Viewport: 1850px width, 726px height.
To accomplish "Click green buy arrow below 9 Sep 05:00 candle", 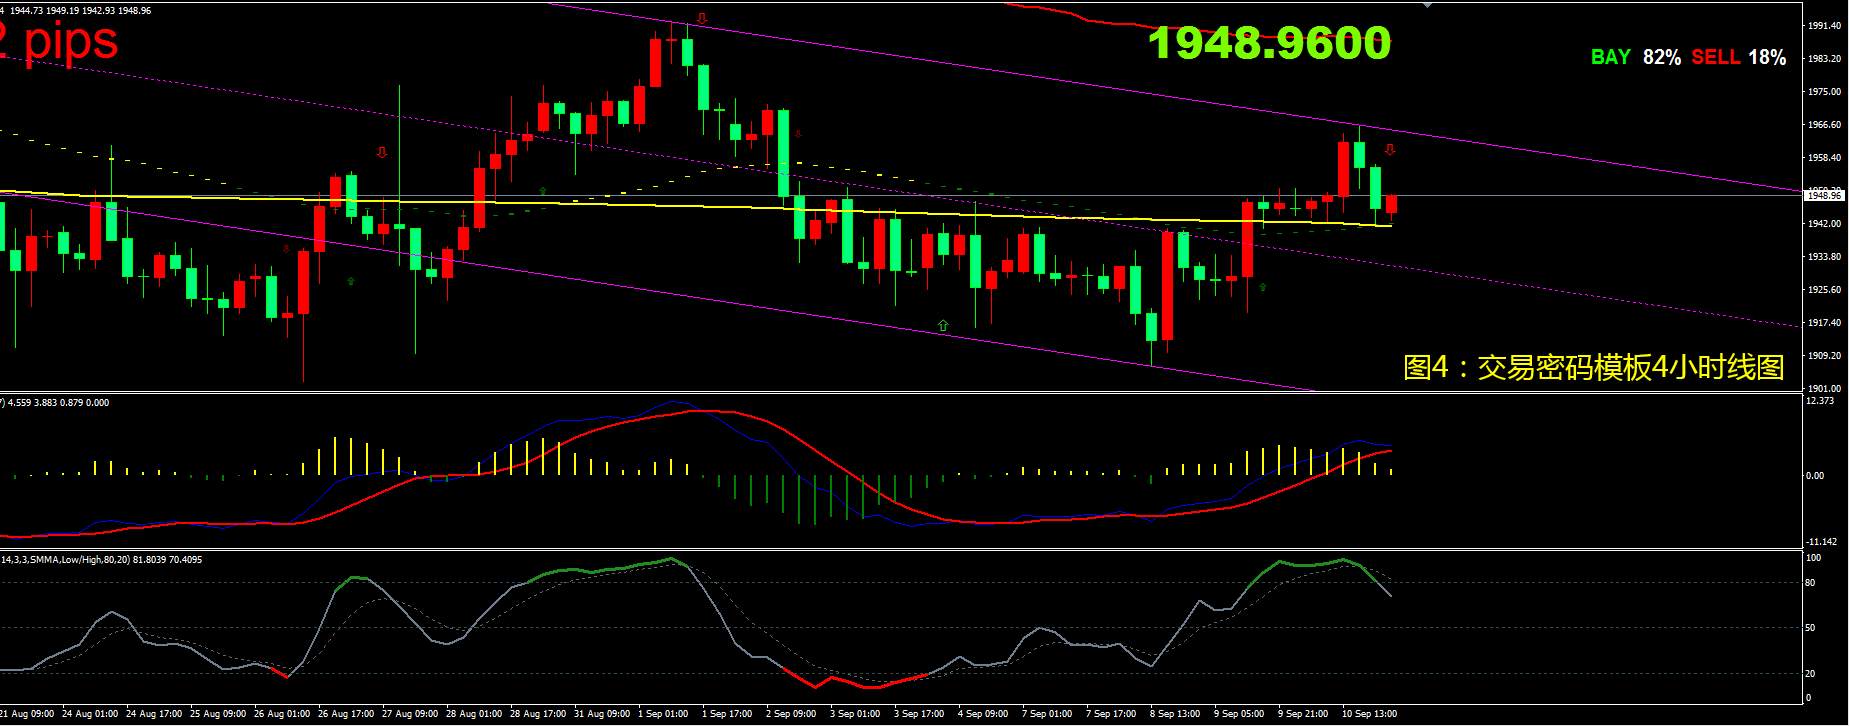I will click(1263, 287).
